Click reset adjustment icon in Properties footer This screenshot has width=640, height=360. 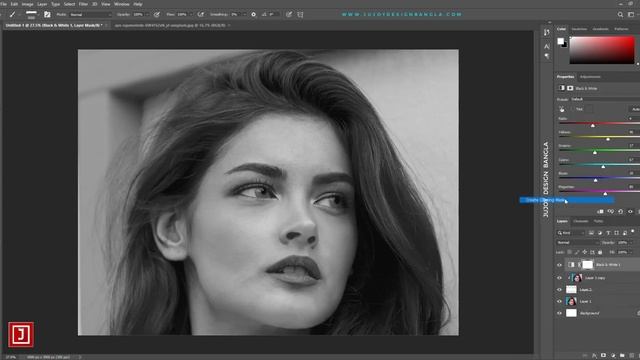pos(620,211)
